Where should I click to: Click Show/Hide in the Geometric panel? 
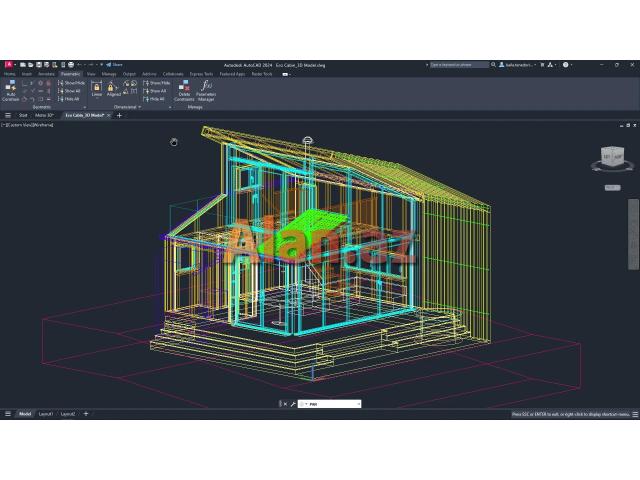click(x=71, y=83)
